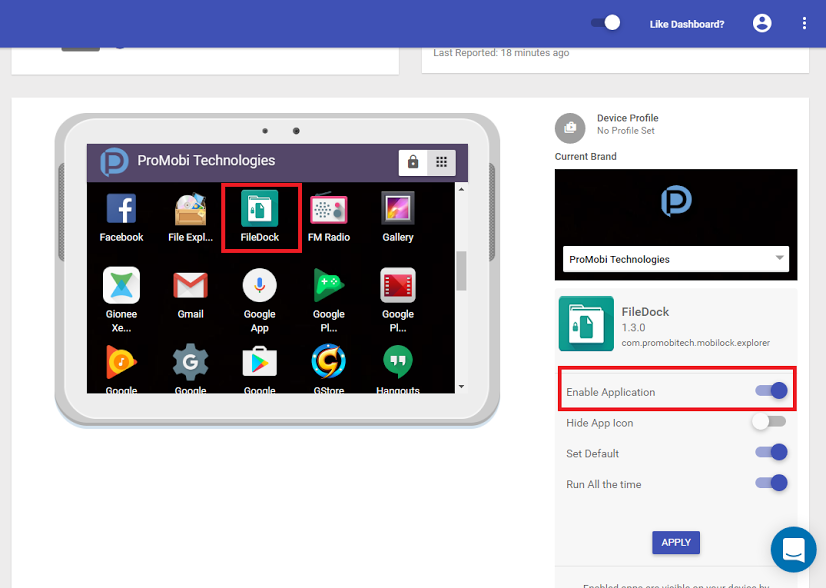
Task: Select the Google Play Music icon
Action: [121, 361]
